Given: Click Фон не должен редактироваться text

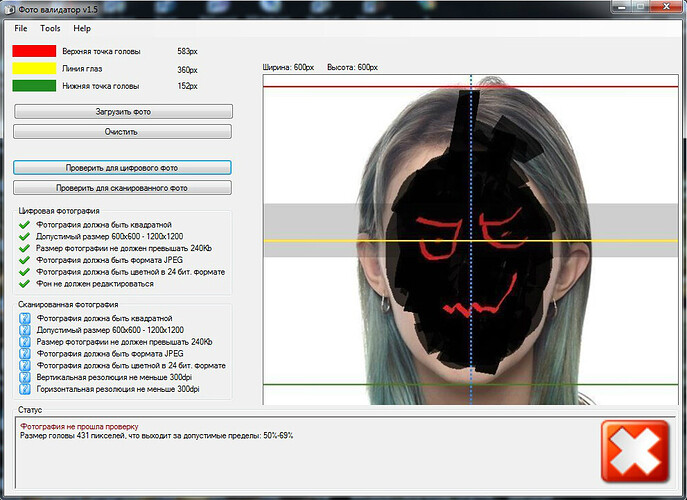Looking at the screenshot, I should click(95, 284).
